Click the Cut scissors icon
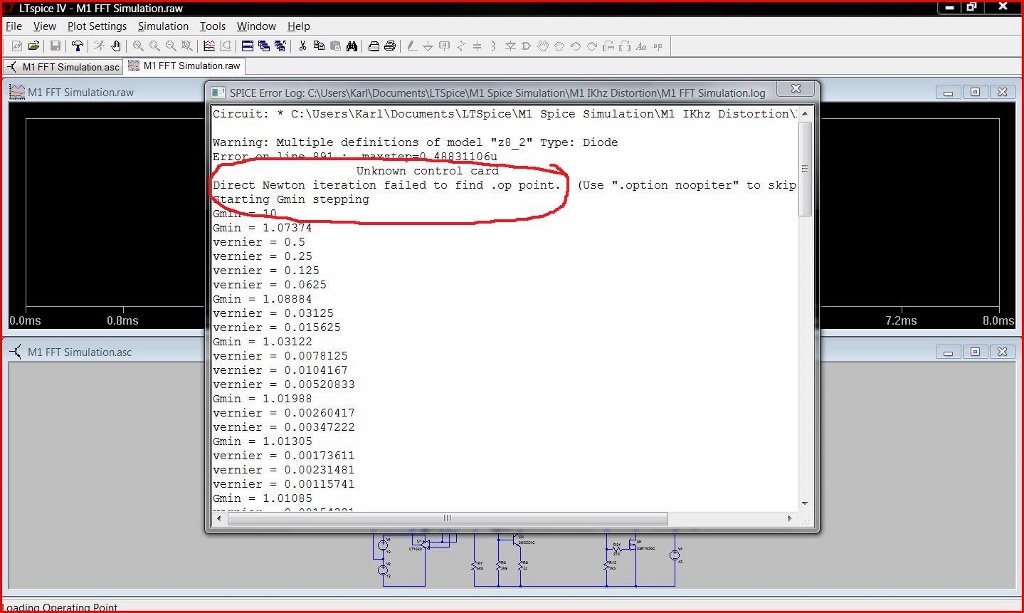Viewport: 1024px width, 613px height. [302, 46]
